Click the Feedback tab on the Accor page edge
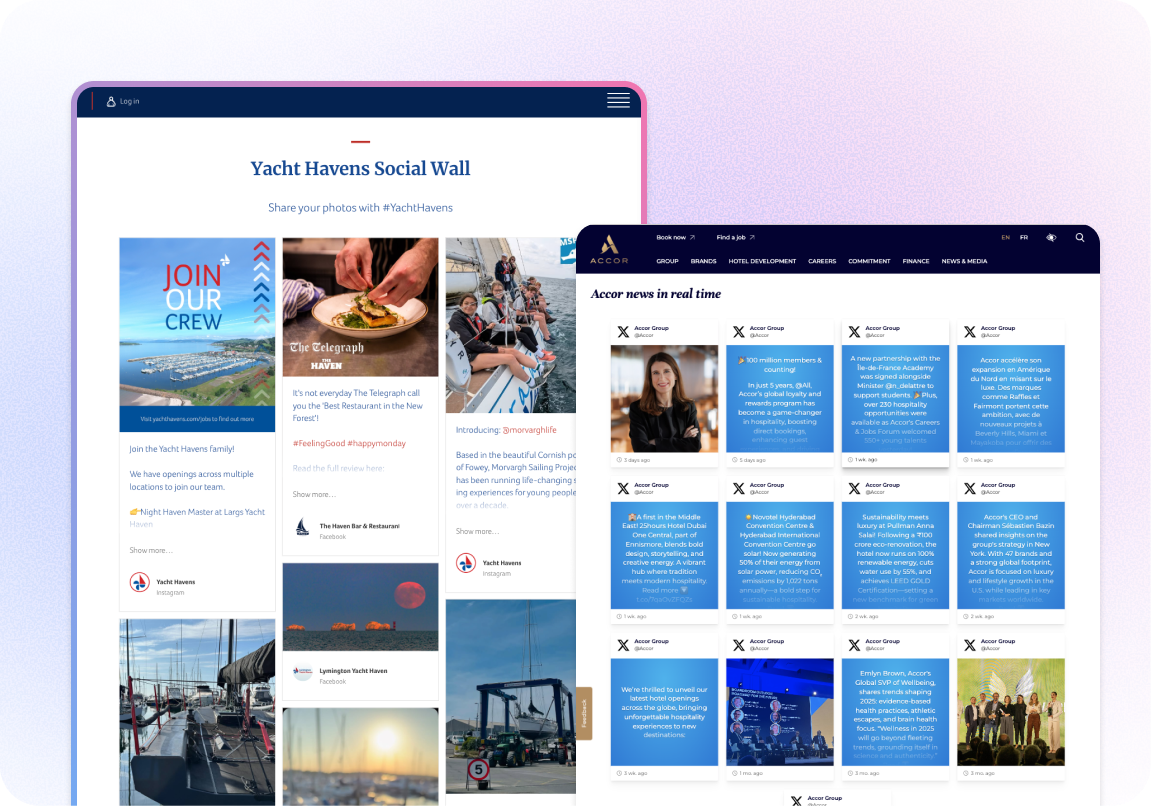 (x=584, y=713)
